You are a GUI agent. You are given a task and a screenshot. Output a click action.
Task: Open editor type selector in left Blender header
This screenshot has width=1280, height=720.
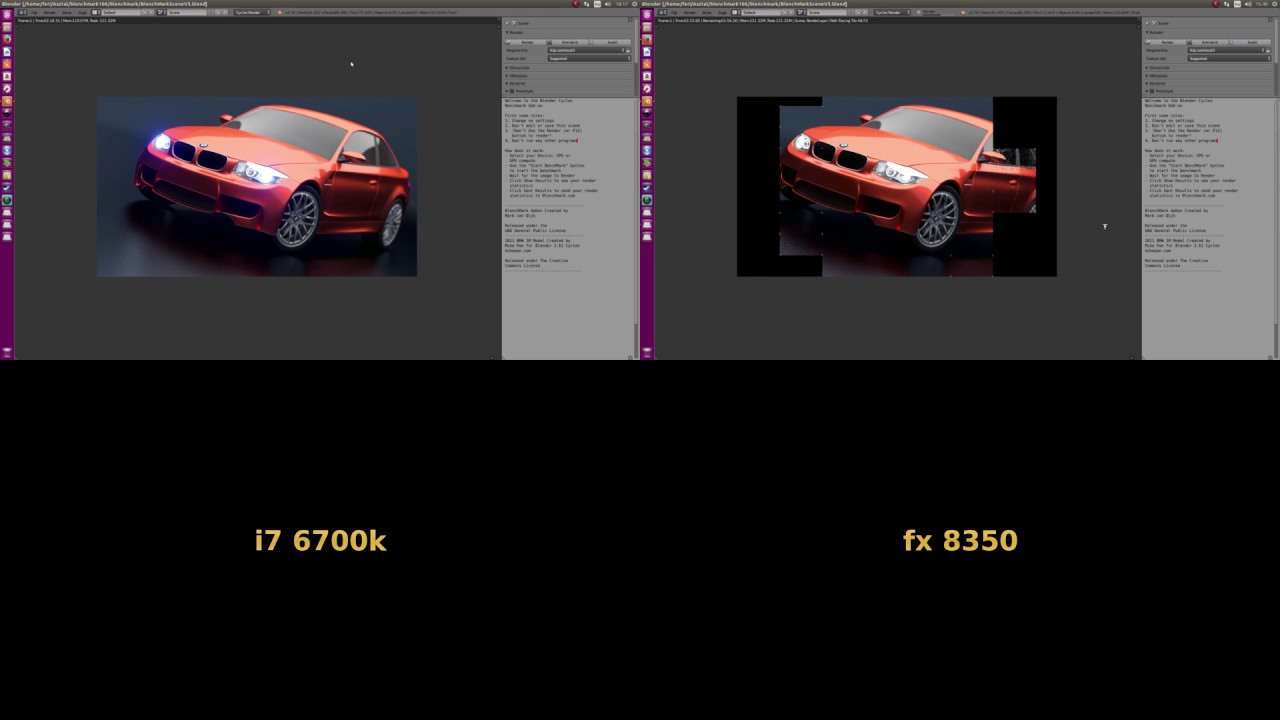pyautogui.click(x=22, y=12)
